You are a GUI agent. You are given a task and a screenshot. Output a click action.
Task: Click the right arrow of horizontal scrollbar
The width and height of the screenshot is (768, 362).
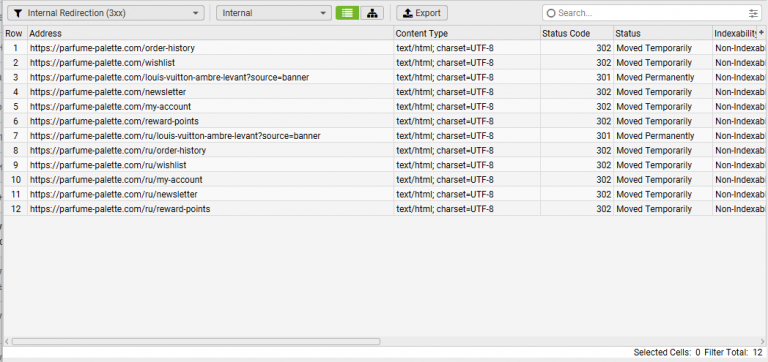[x=763, y=341]
